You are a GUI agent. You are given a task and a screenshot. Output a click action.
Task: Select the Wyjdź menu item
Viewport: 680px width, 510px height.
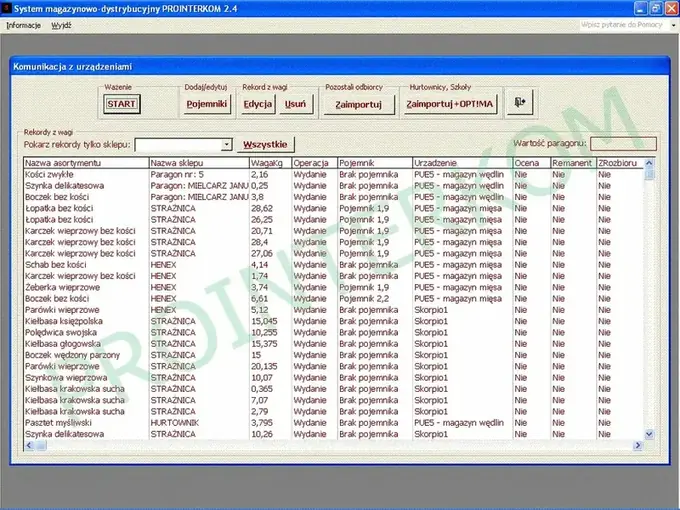click(61, 25)
